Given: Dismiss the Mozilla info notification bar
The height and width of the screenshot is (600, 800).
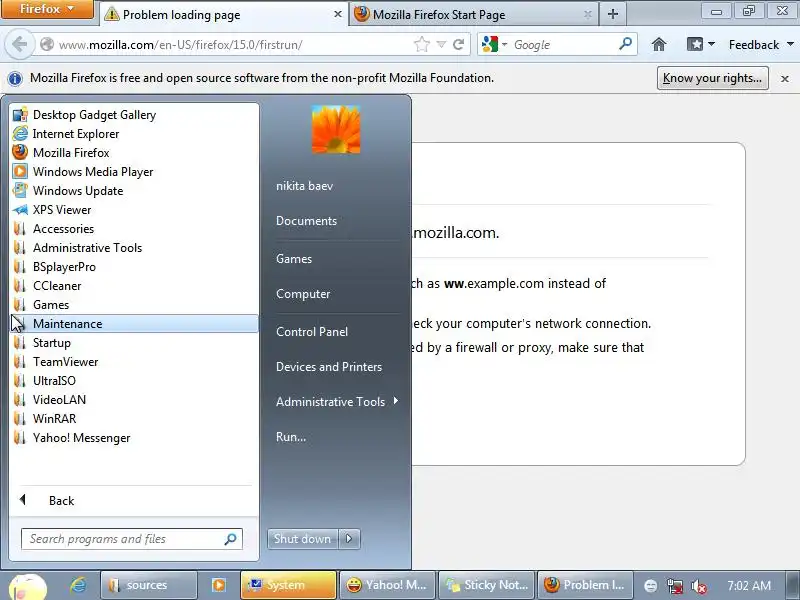Looking at the screenshot, I should [785, 79].
